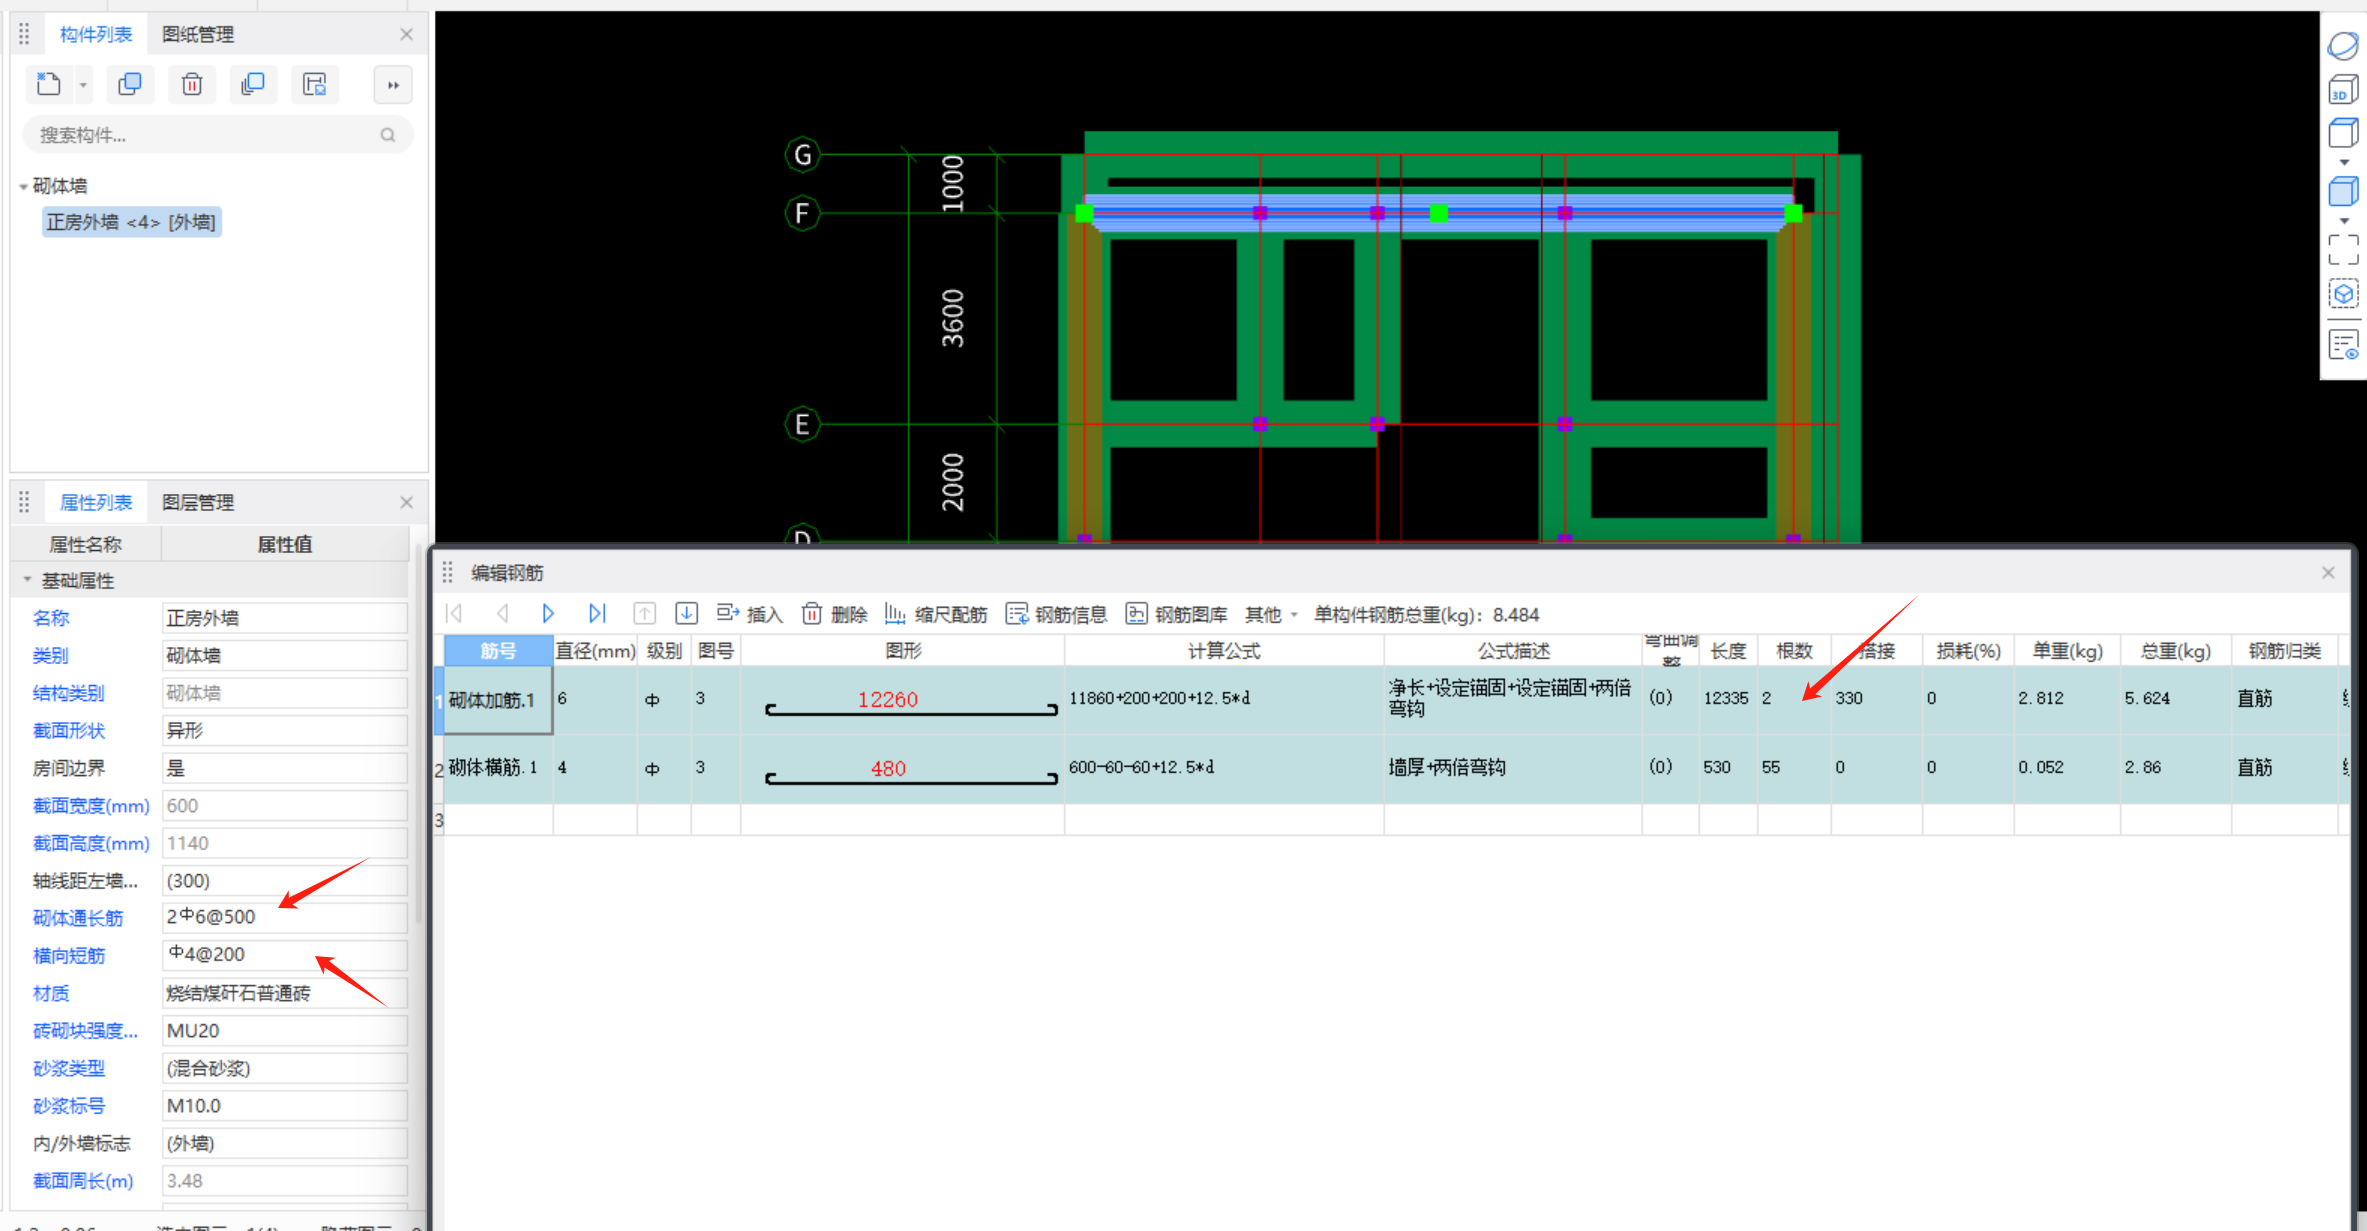The width and height of the screenshot is (2367, 1231).
Task: Switch to the 构件列表 tab
Action: [96, 34]
